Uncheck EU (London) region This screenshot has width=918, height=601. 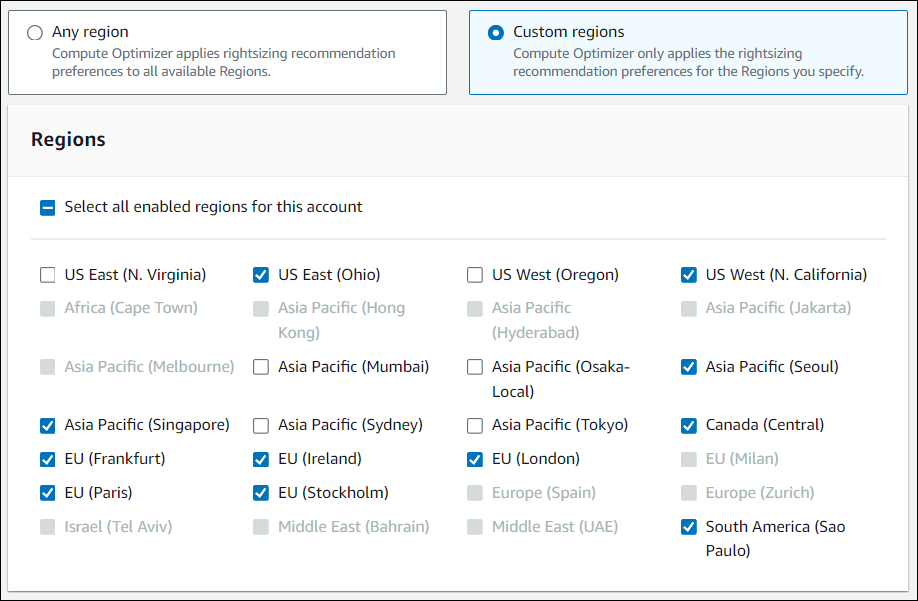475,460
